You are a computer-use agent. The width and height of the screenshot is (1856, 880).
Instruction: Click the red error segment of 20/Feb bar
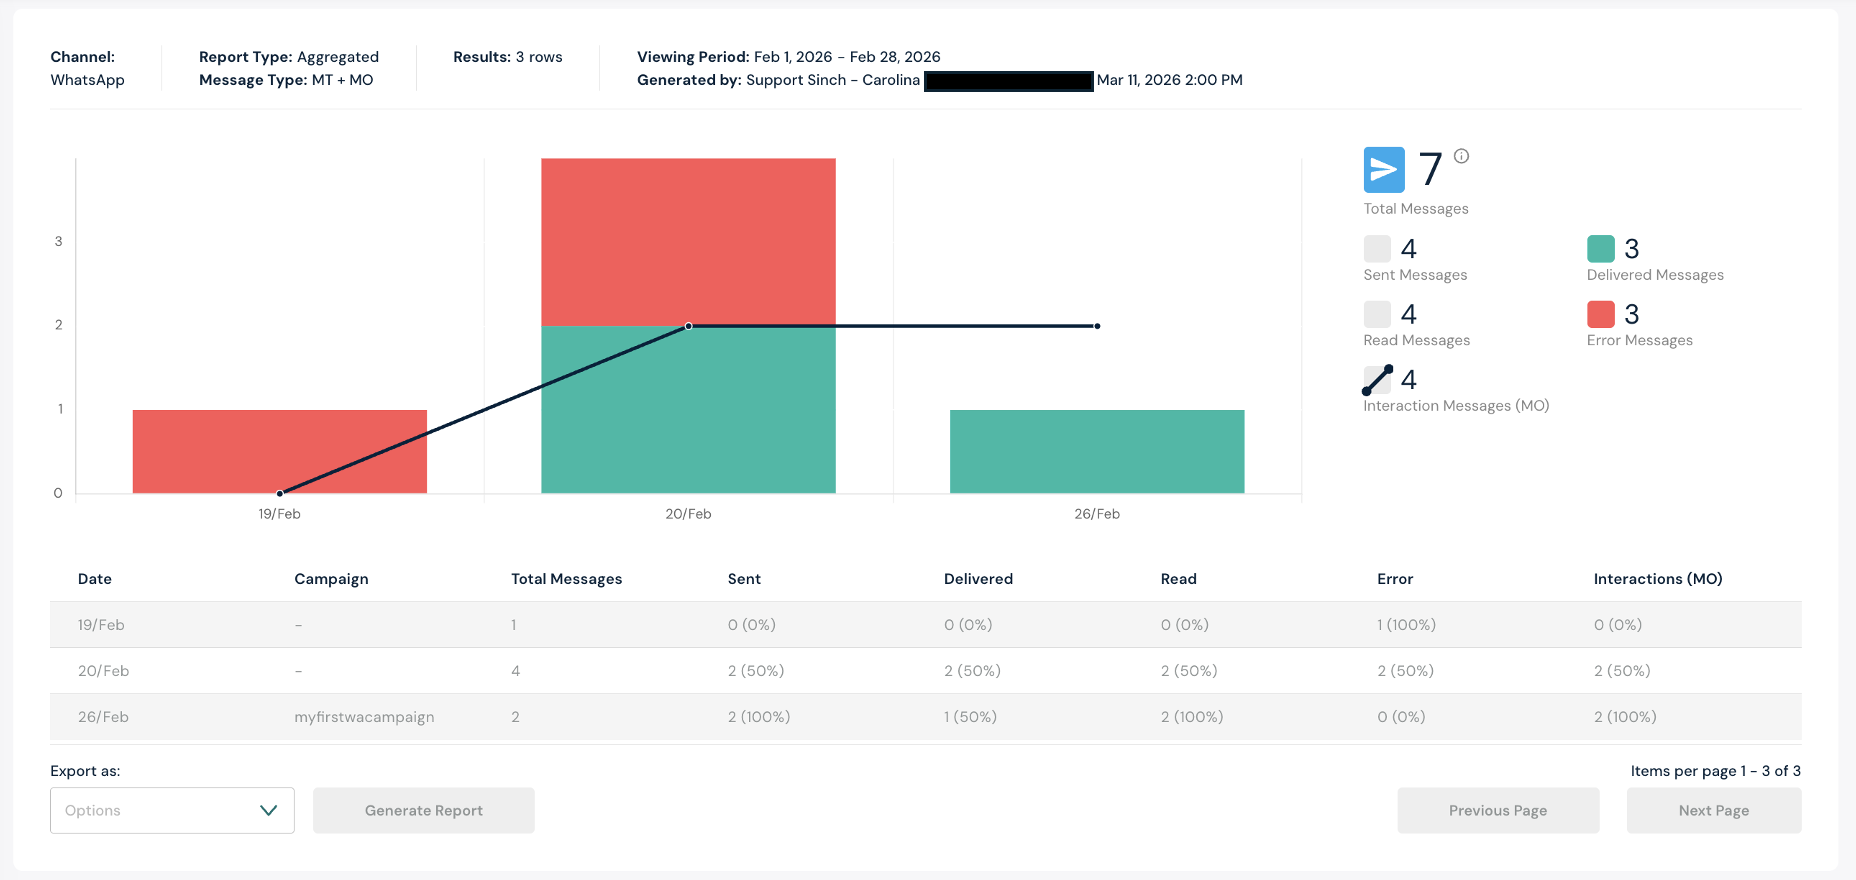[x=688, y=241]
